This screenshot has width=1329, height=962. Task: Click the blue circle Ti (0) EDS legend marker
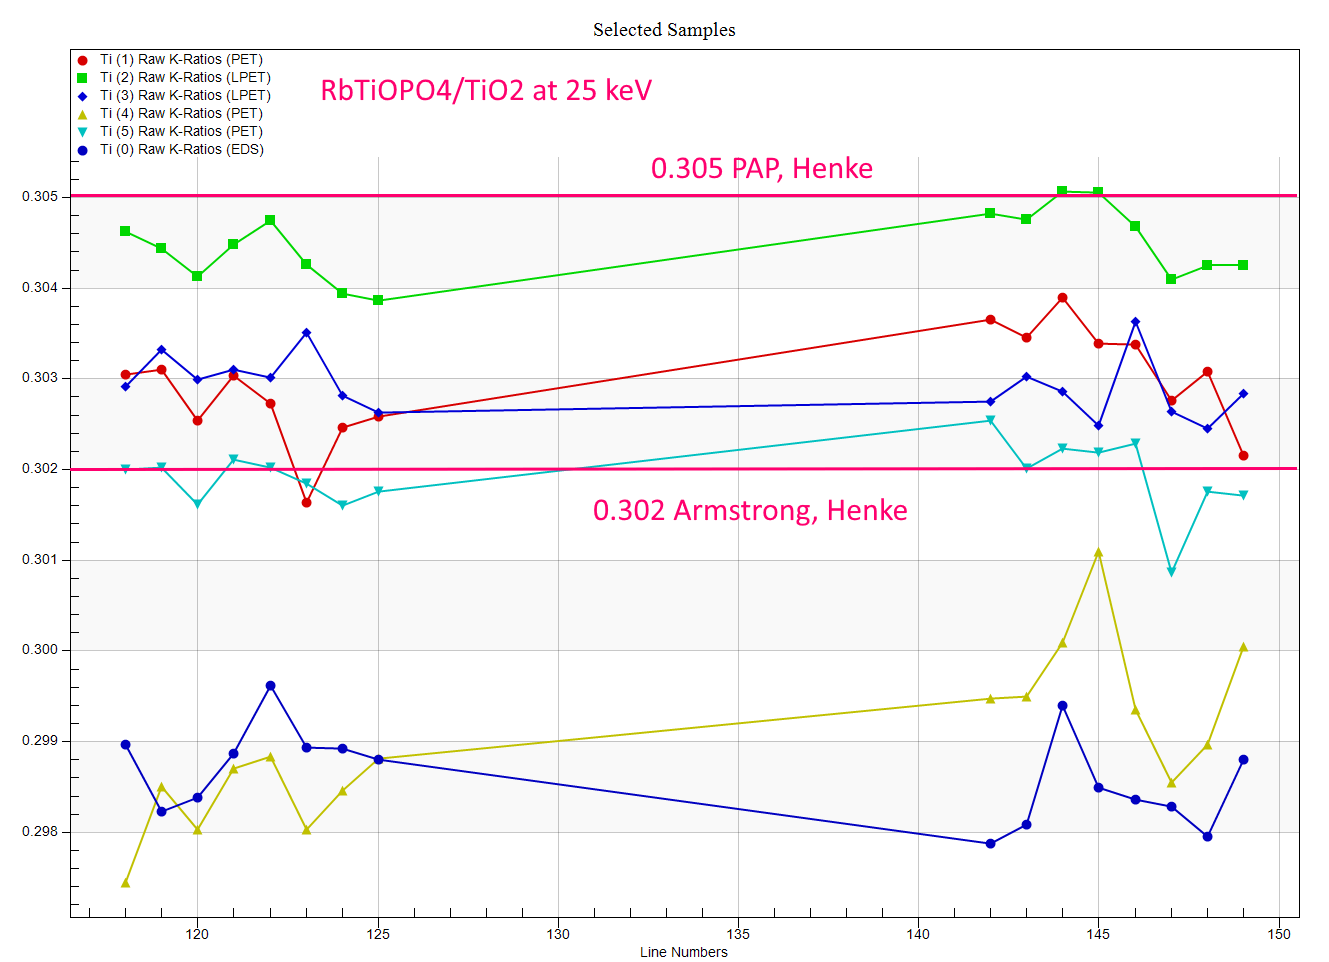(83, 150)
